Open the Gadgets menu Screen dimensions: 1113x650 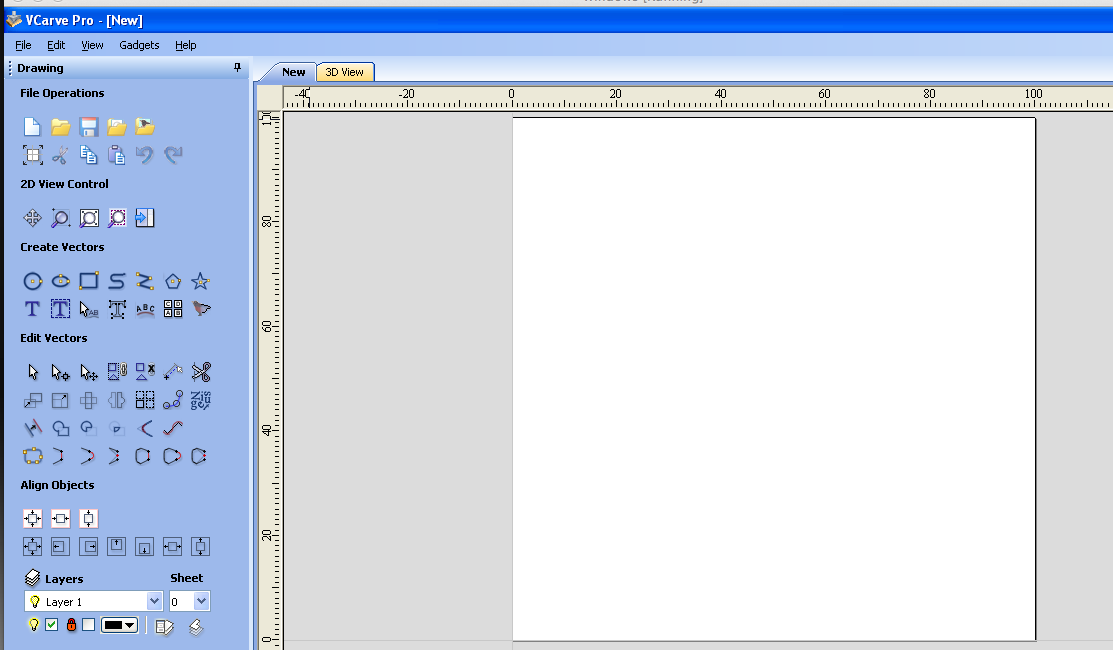point(139,45)
